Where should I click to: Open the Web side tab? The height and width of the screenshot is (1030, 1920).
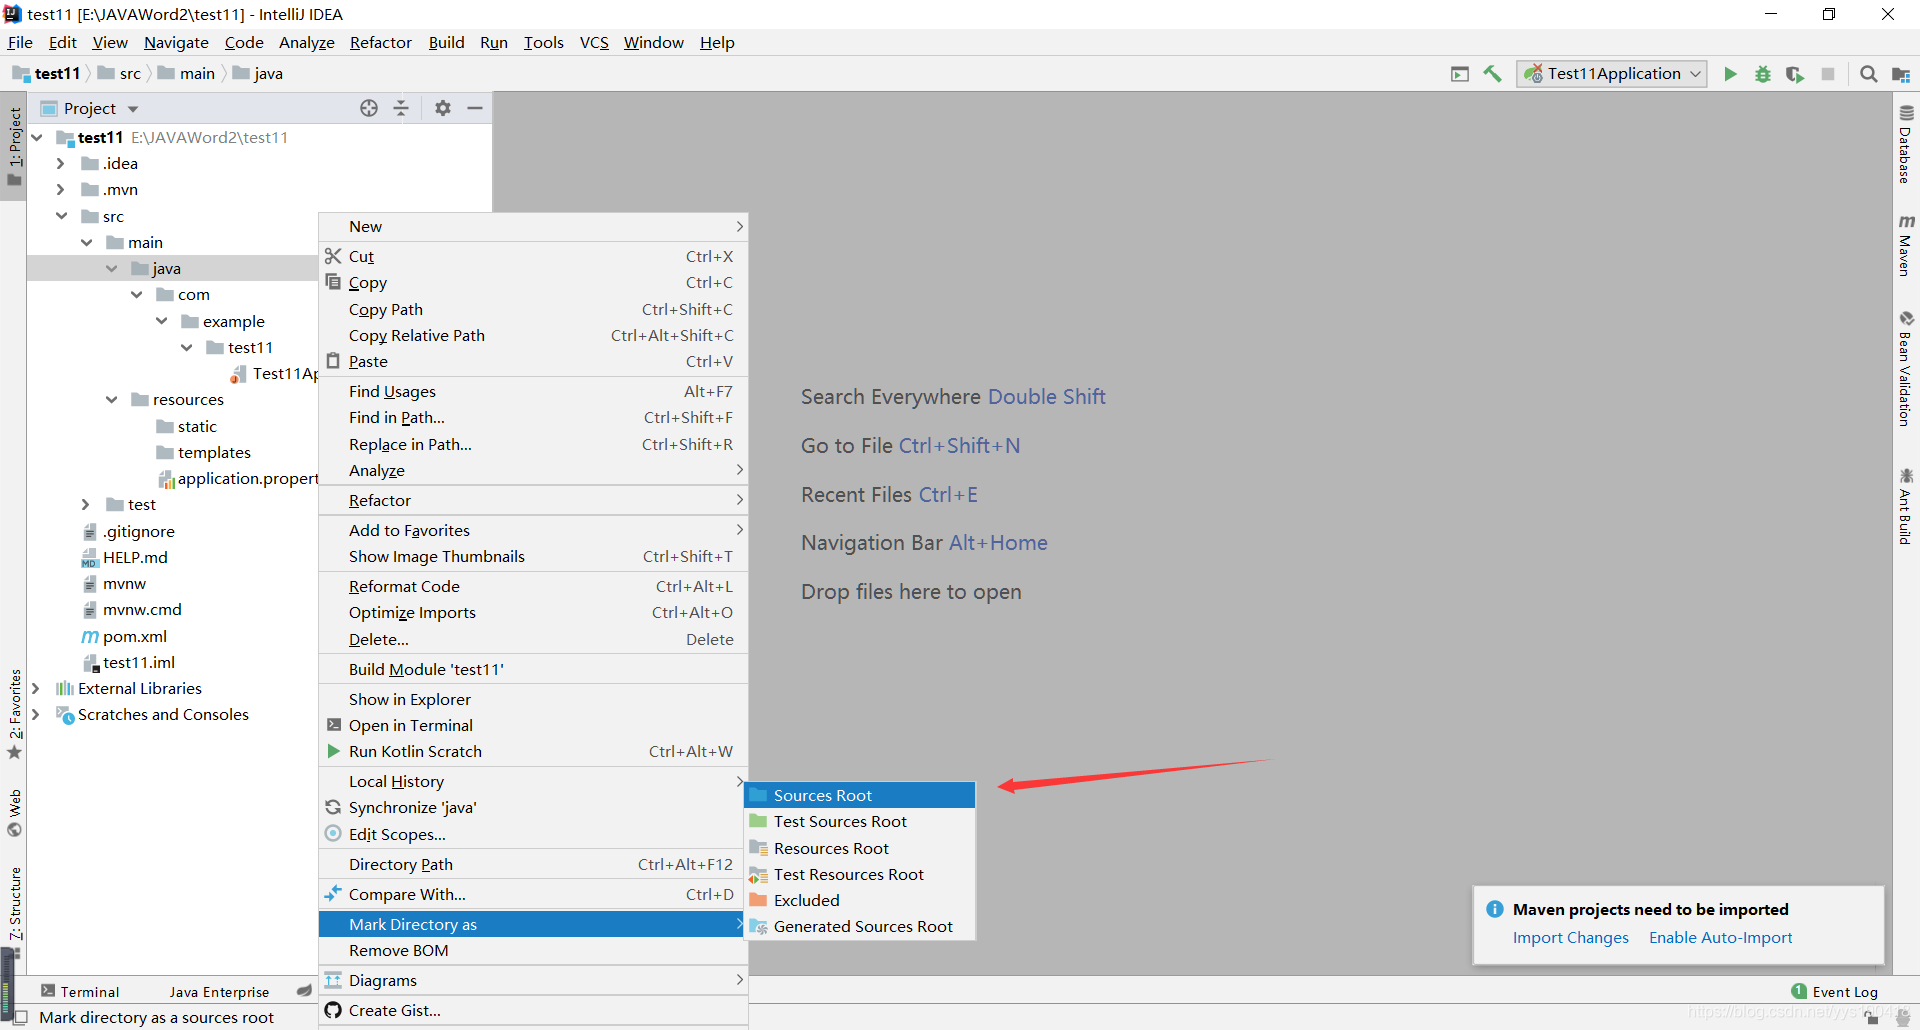click(x=14, y=813)
